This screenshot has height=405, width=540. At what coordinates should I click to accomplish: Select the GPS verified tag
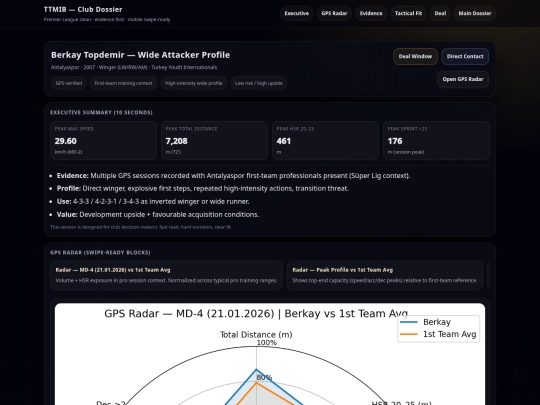click(69, 83)
